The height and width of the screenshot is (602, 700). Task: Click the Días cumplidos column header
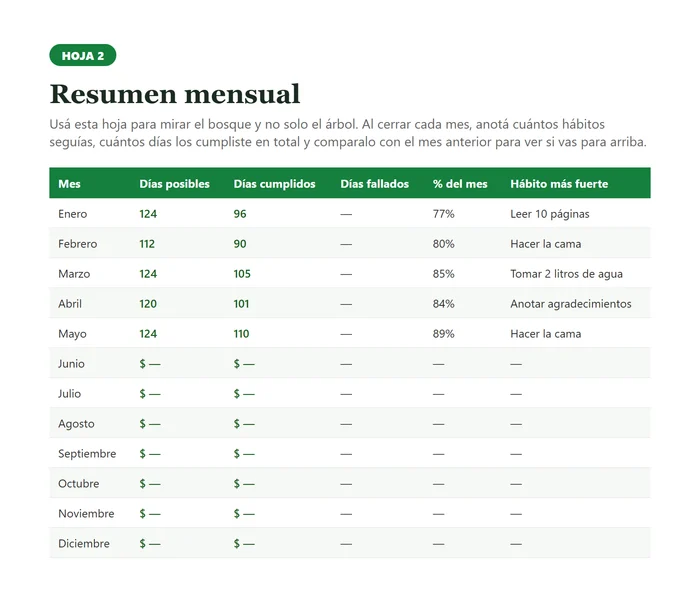(274, 184)
